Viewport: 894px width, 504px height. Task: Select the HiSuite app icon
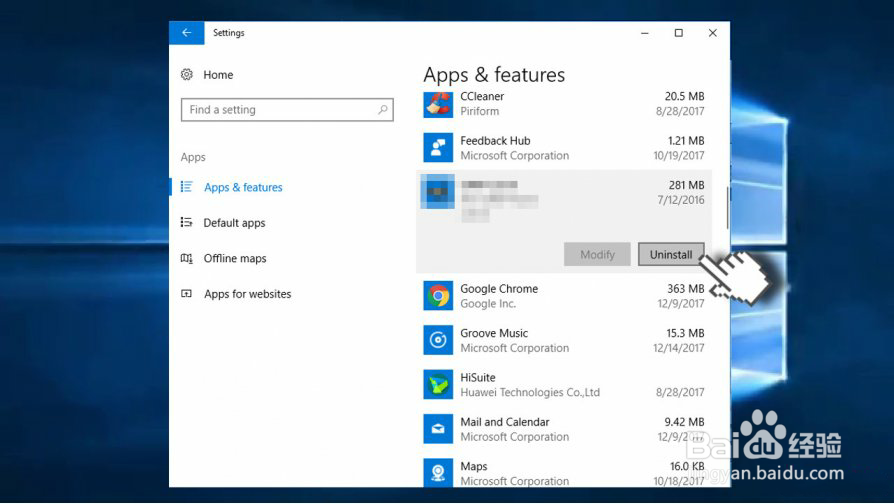click(438, 384)
